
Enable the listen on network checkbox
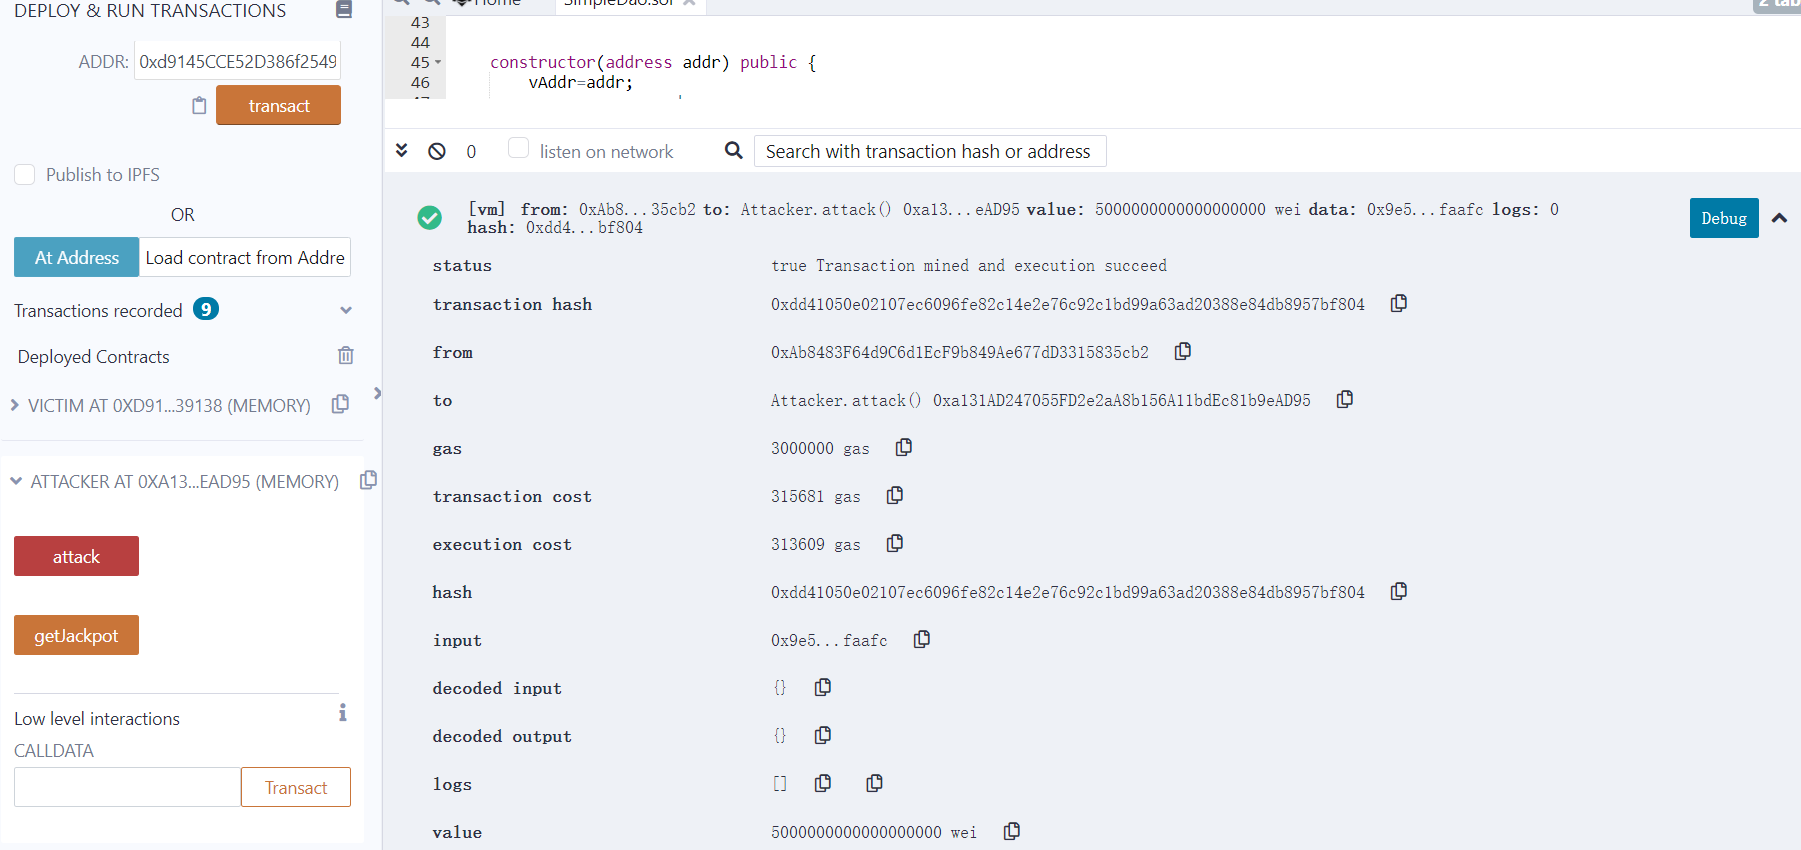[518, 148]
